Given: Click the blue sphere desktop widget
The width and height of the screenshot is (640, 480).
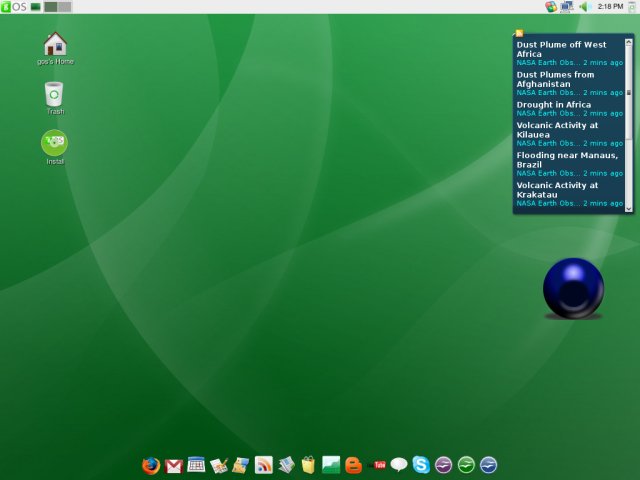Looking at the screenshot, I should point(573,288).
